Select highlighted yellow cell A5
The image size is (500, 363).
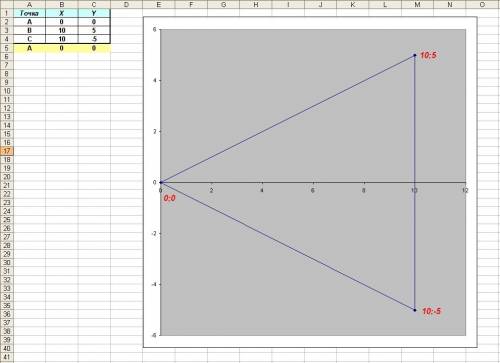[29, 48]
